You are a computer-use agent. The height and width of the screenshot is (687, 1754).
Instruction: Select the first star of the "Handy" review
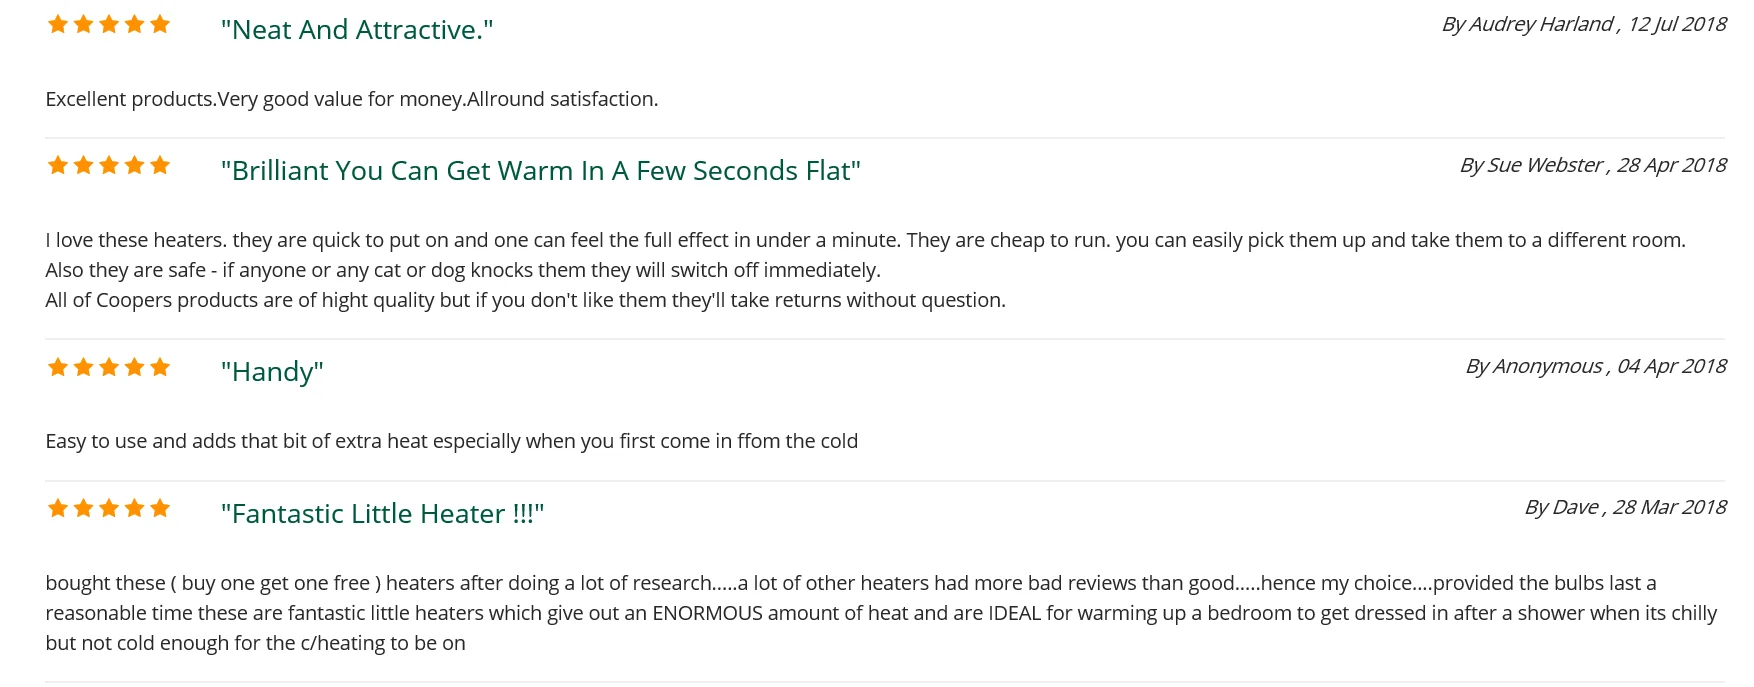58,368
